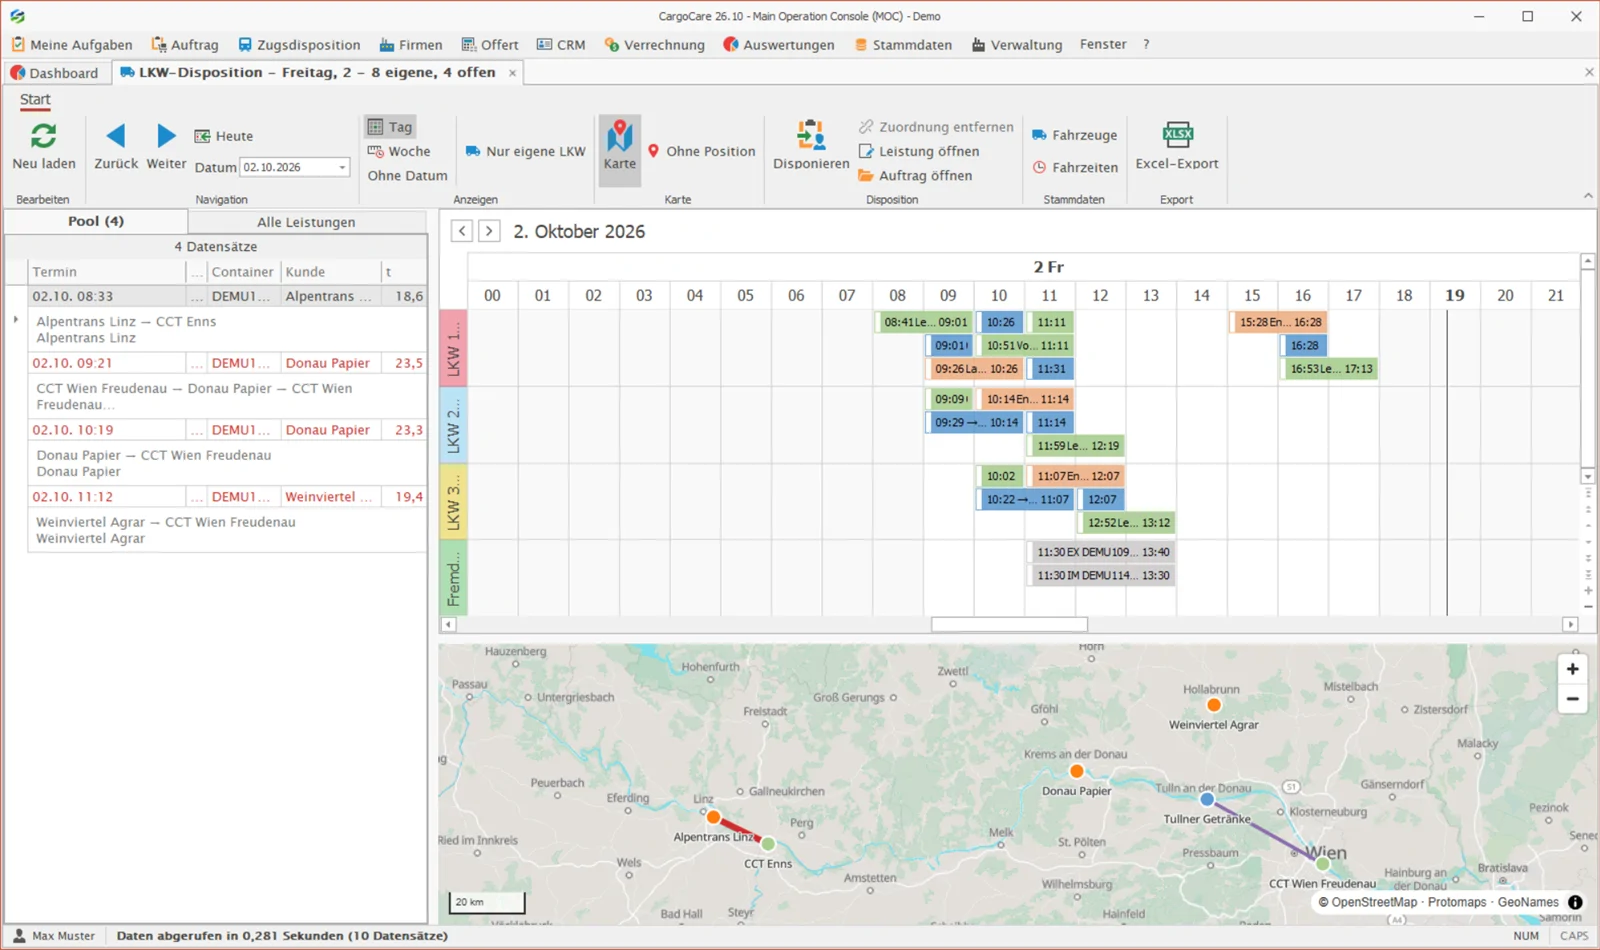
Task: Click the horizontal timeline scrollbar thumb
Action: pyautogui.click(x=1009, y=624)
